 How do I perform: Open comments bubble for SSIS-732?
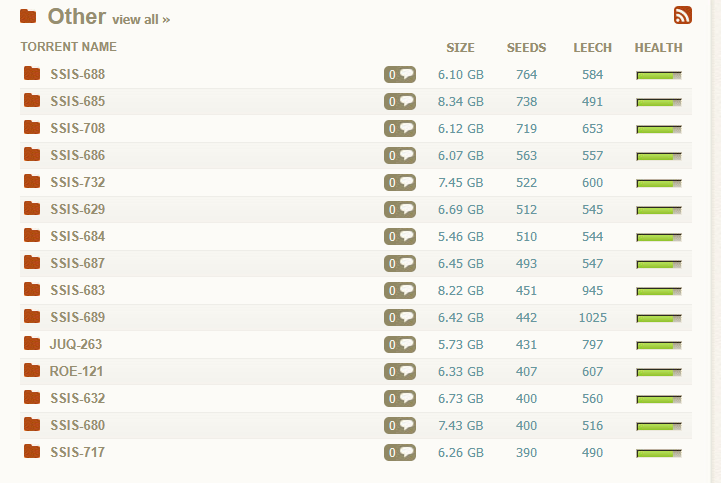click(x=400, y=183)
